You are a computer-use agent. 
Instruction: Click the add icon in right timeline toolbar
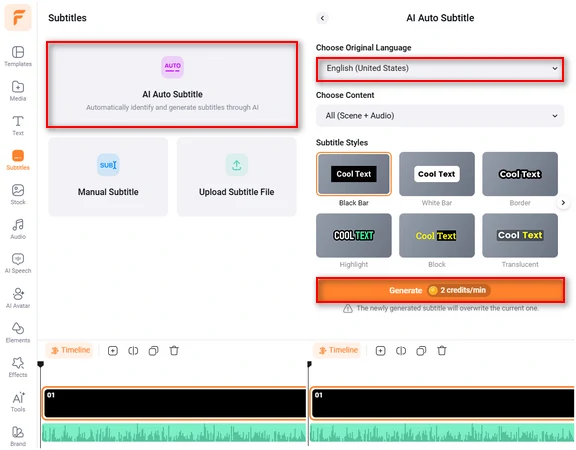pyautogui.click(x=381, y=351)
